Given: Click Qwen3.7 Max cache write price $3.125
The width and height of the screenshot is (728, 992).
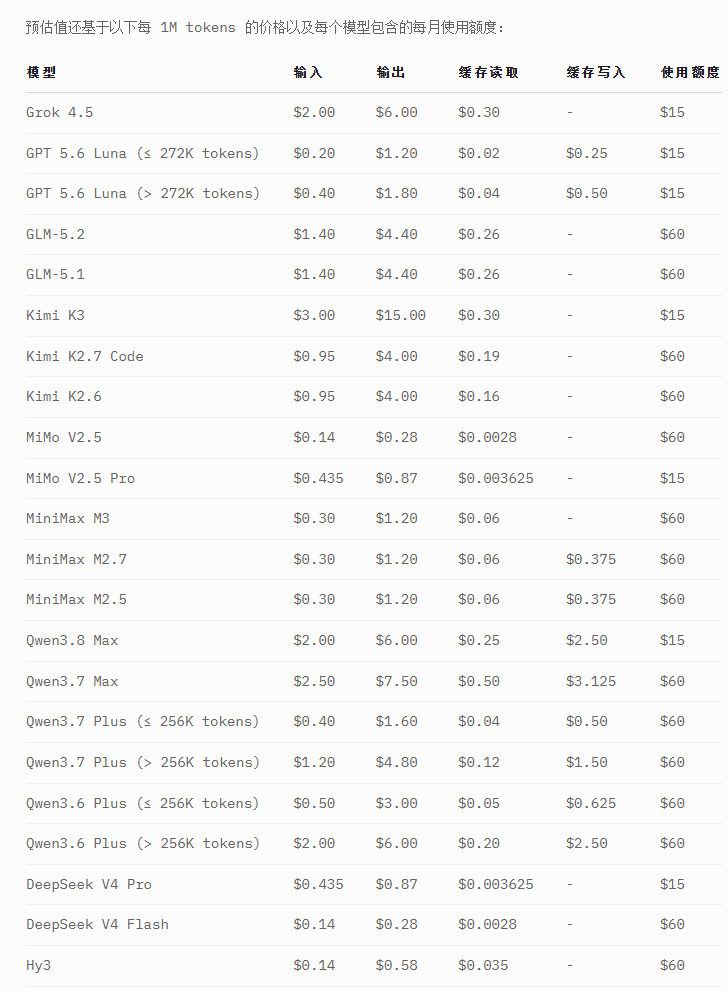Looking at the screenshot, I should click(591, 681).
